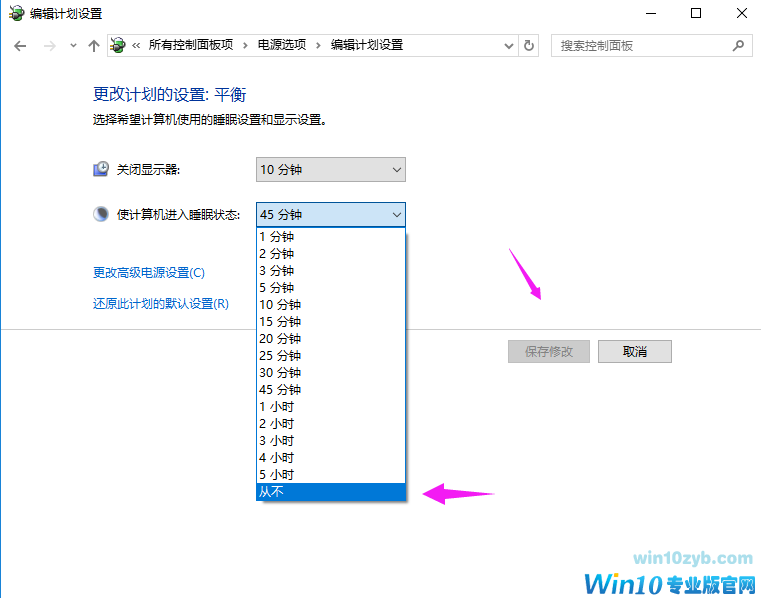Click the 取消 button
The height and width of the screenshot is (598, 761).
pos(634,351)
